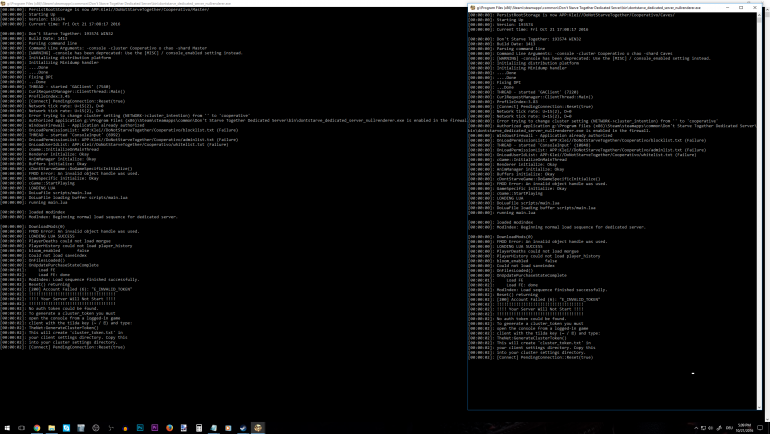This screenshot has width=770, height=434.
Task: Click the Caves console scrollbar down arrow
Action: click(x=759, y=407)
